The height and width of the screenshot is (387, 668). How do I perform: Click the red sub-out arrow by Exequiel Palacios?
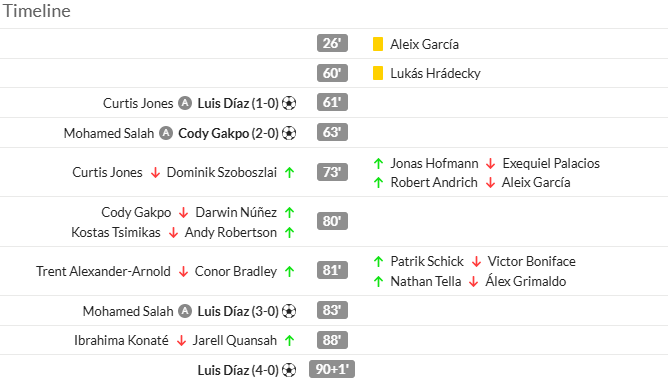click(490, 164)
